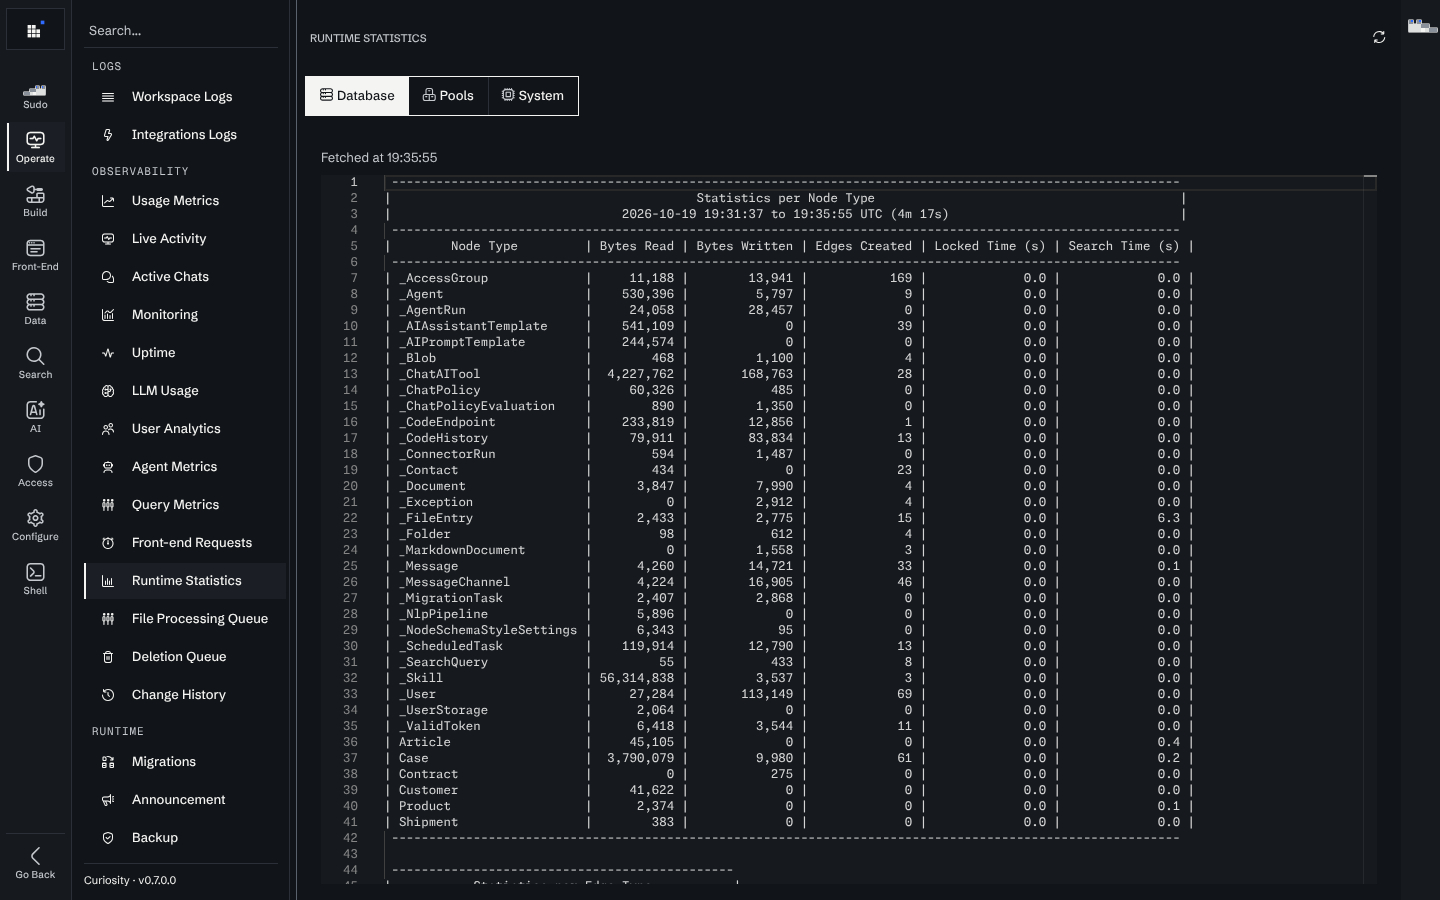Check the Uptime page
Image resolution: width=1440 pixels, height=900 pixels.
pyautogui.click(x=185, y=353)
